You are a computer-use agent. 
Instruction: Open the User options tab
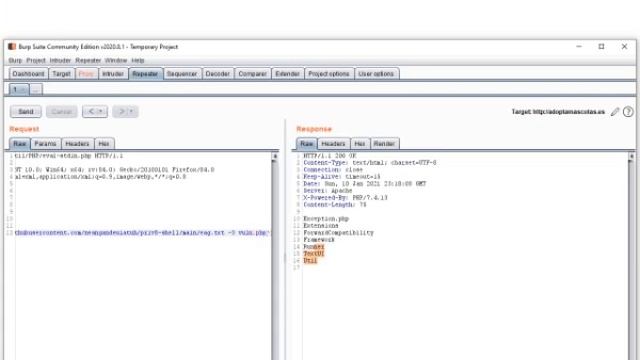[376, 74]
